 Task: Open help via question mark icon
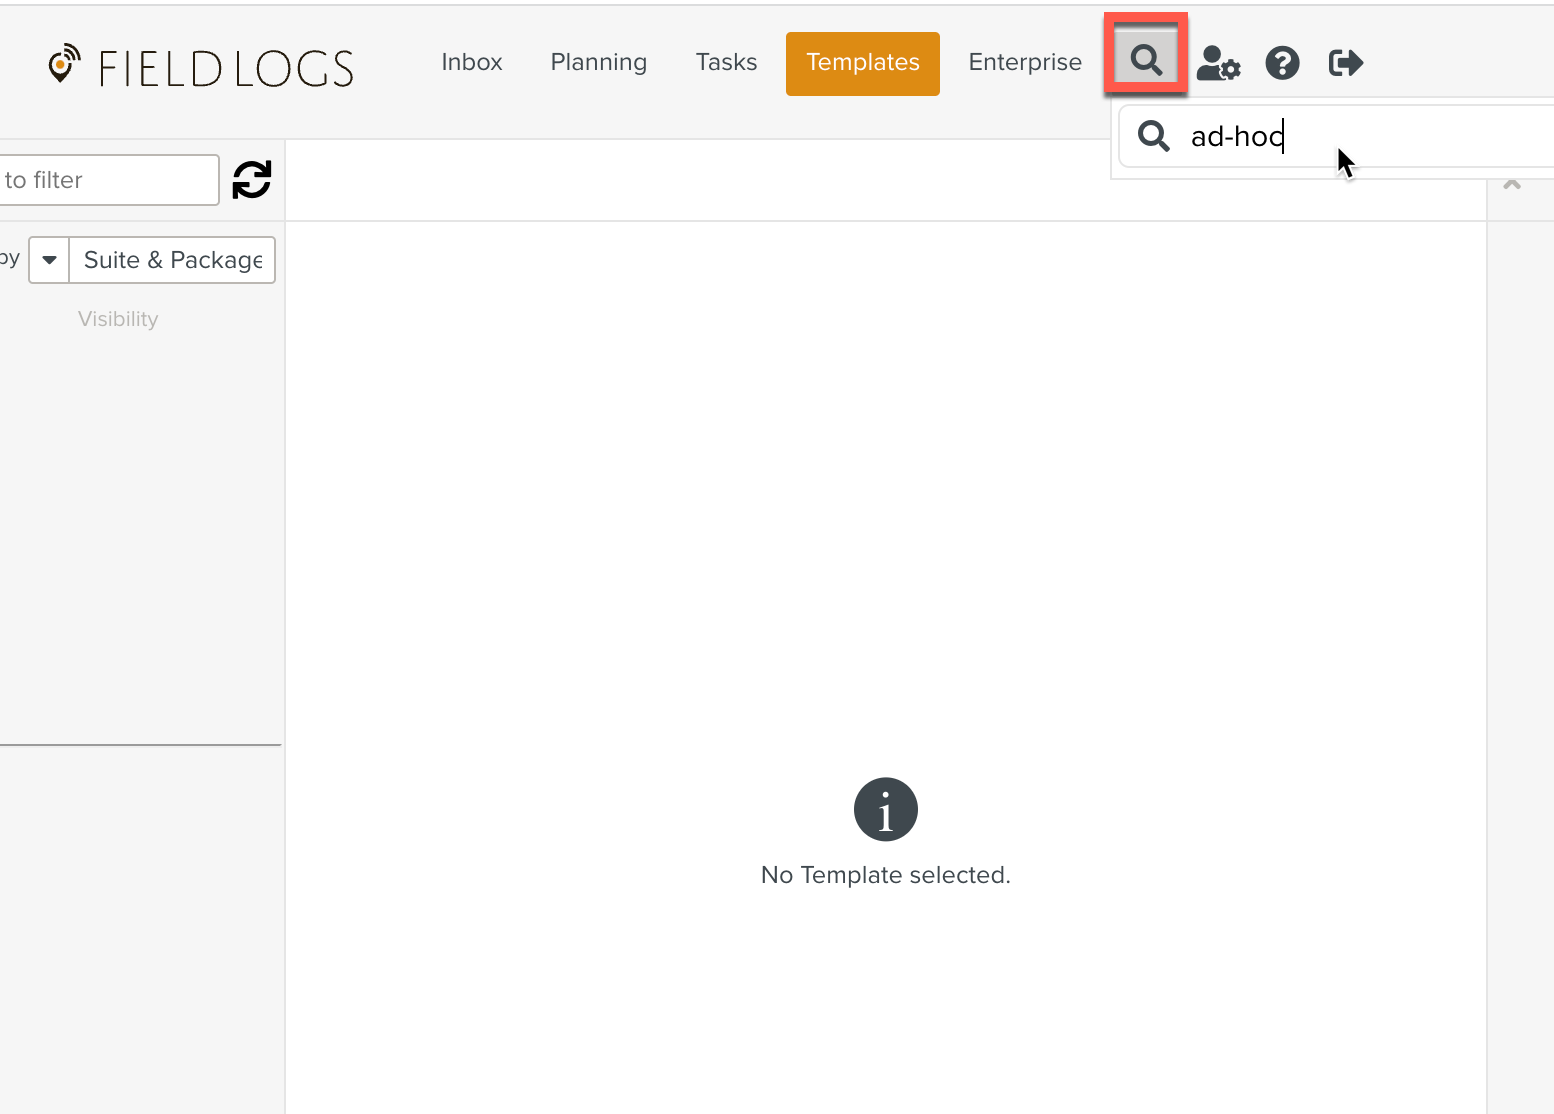[1282, 63]
